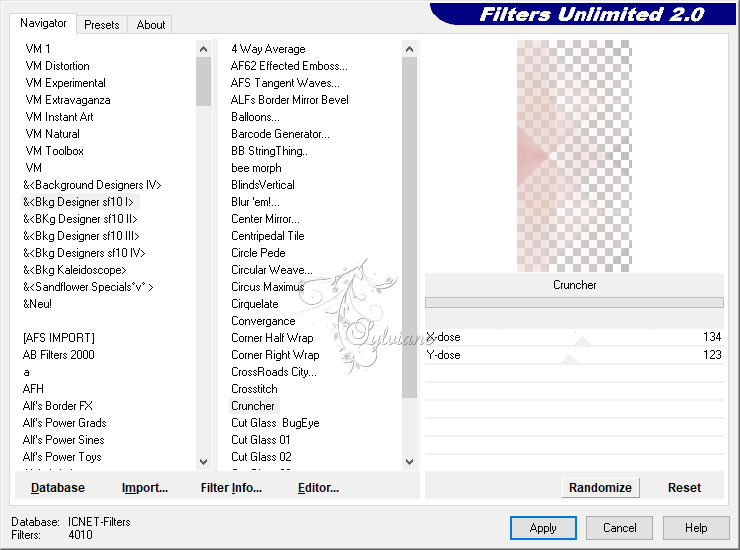The height and width of the screenshot is (550, 740).
Task: Select VM Distortion category
Action: (x=58, y=66)
